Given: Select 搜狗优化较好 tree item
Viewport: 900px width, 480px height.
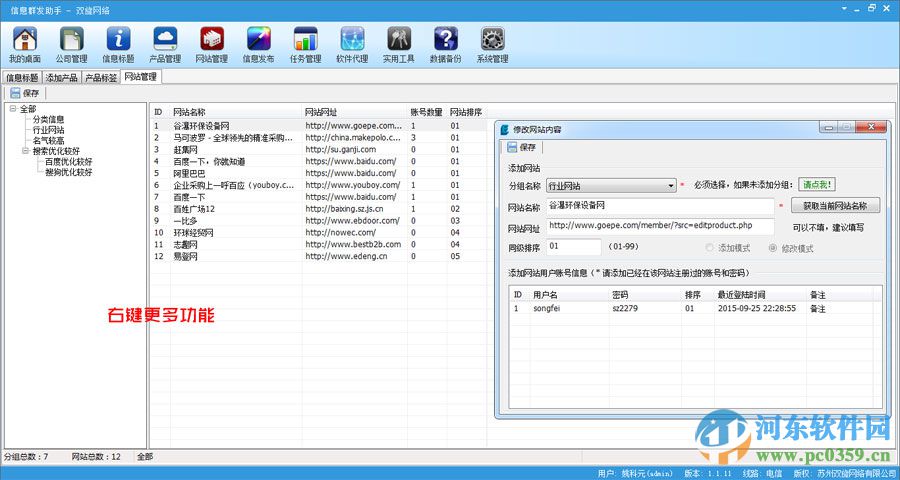Looking at the screenshot, I should 68,172.
